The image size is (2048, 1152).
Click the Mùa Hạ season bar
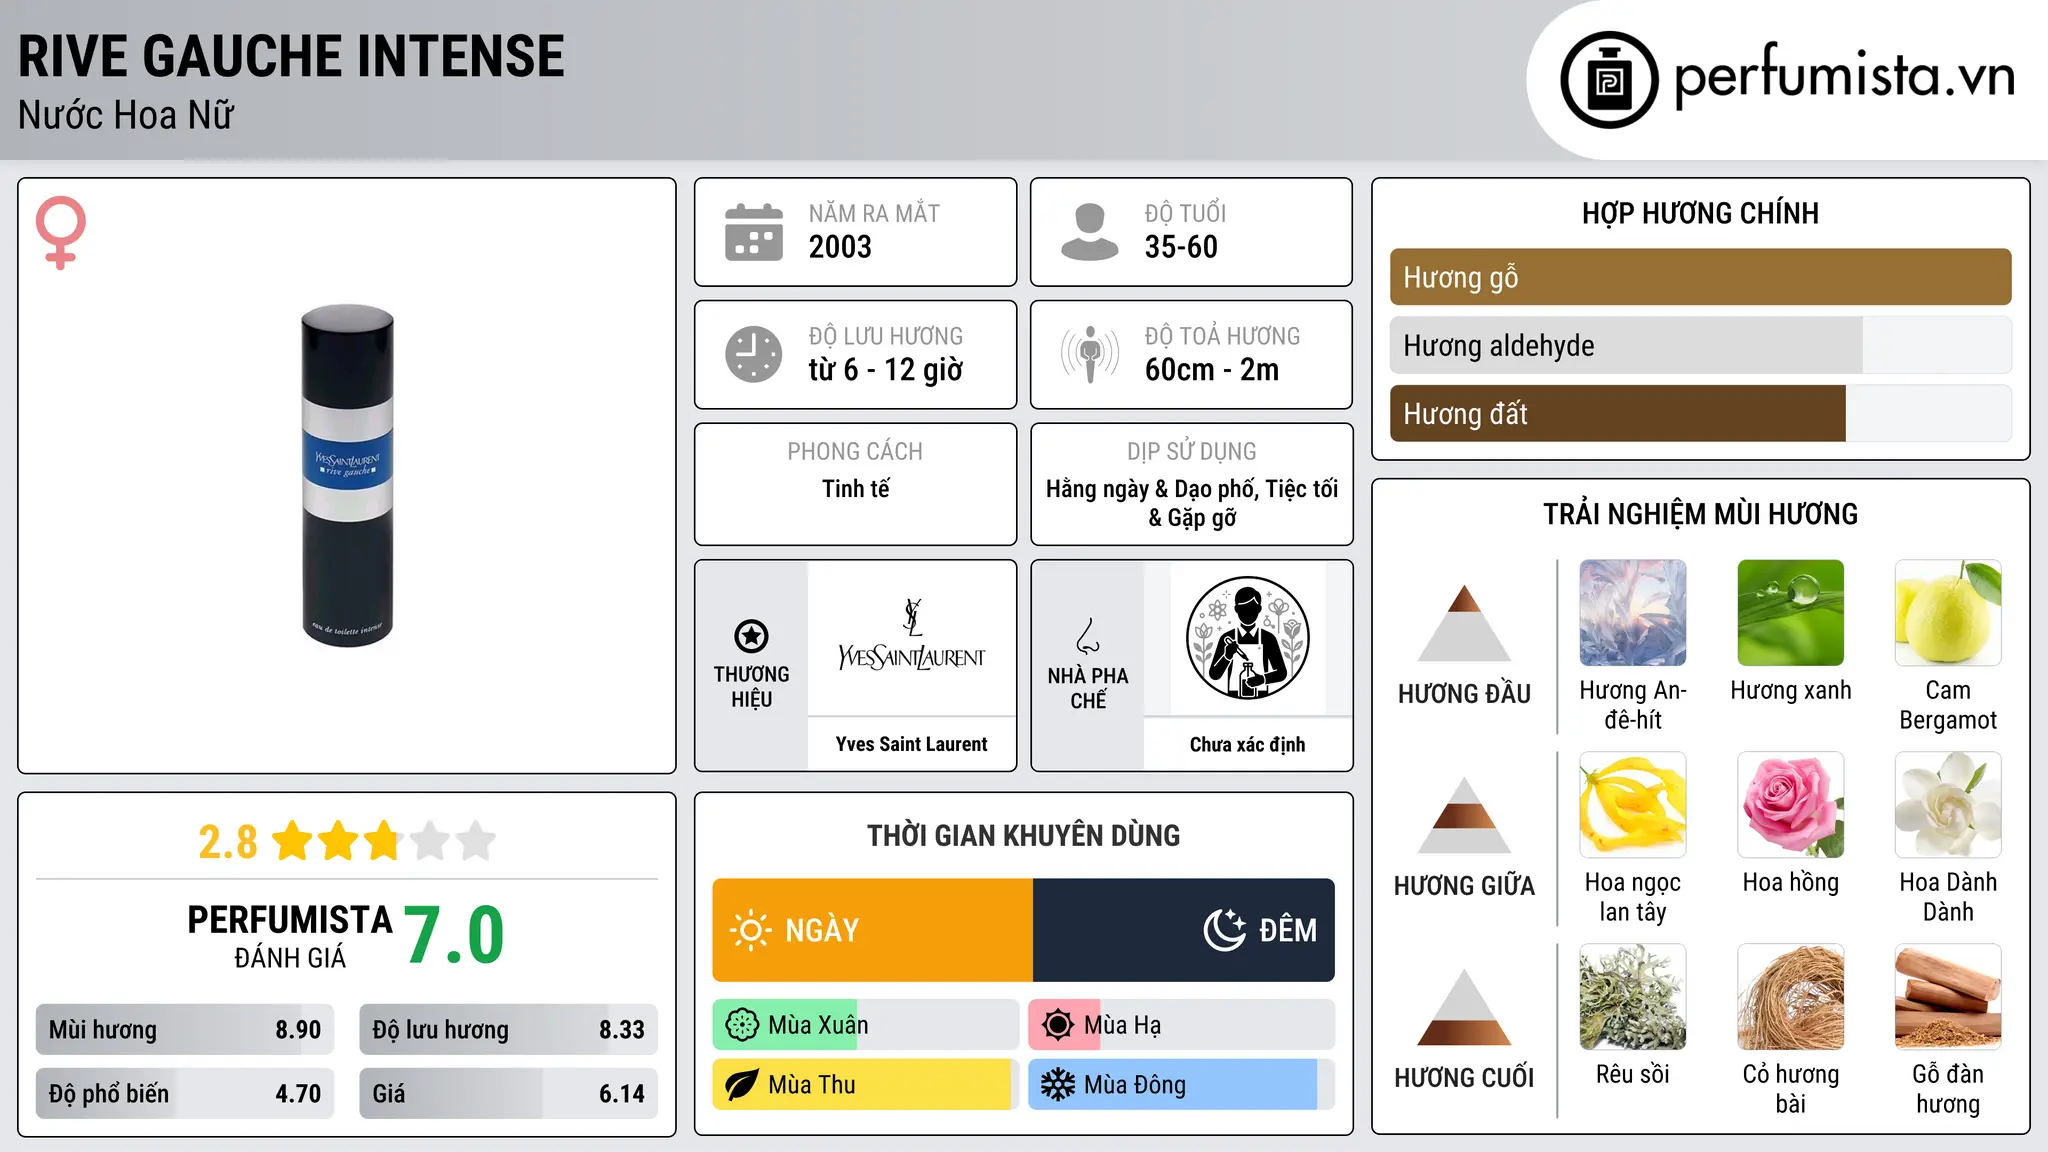click(1181, 1025)
